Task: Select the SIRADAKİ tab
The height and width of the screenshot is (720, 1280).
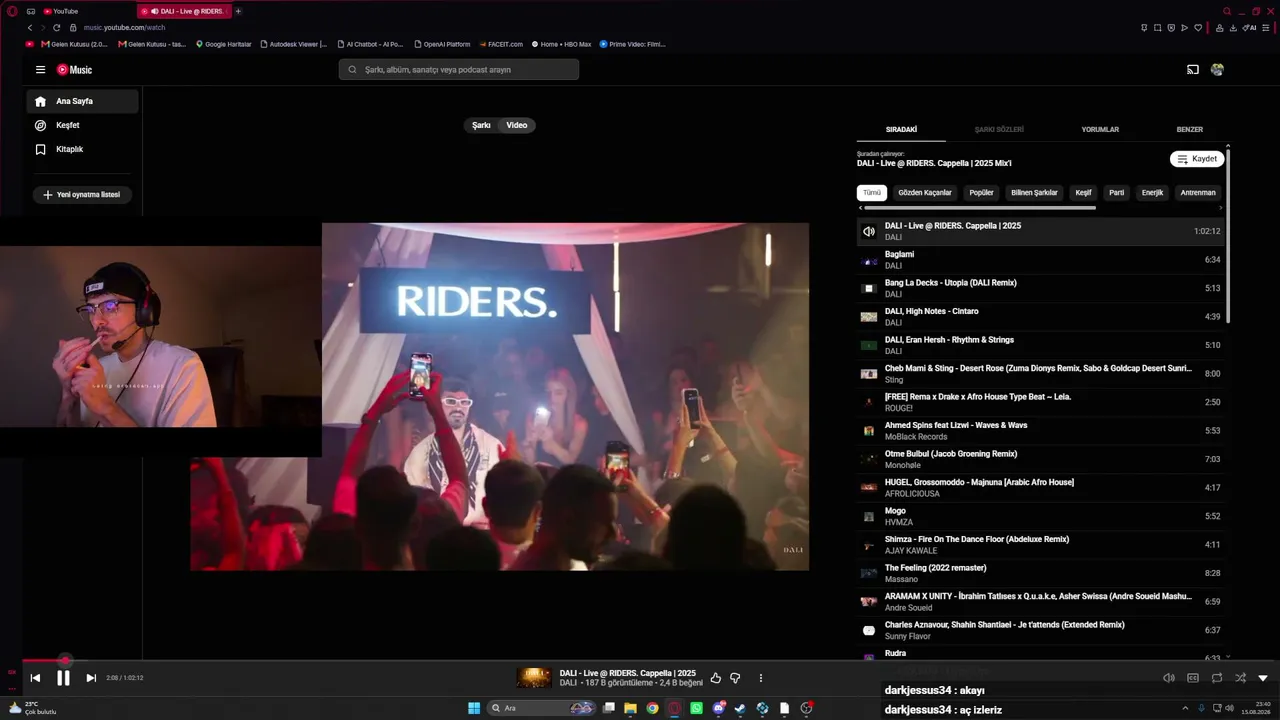Action: pos(901,130)
